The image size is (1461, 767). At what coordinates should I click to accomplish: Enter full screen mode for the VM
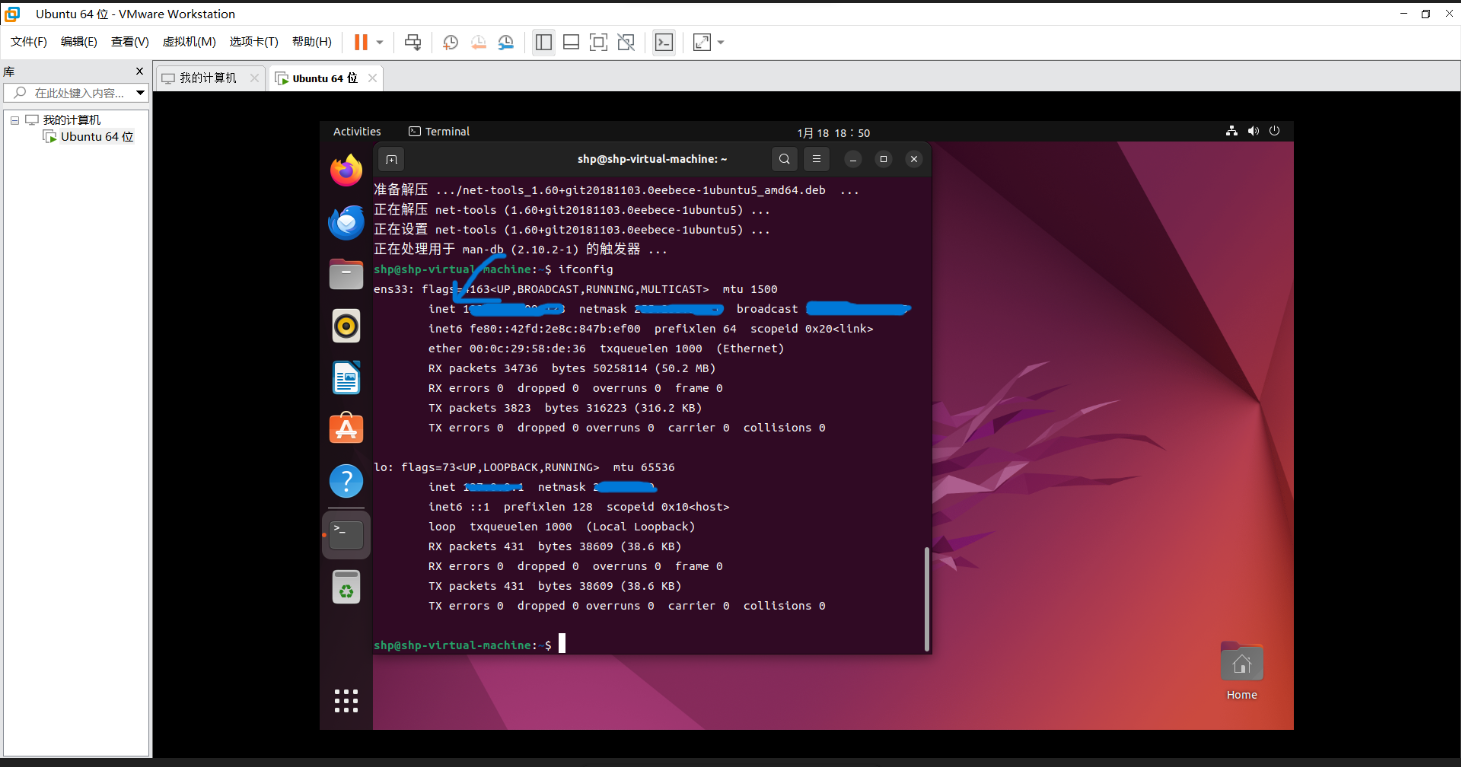[x=598, y=42]
